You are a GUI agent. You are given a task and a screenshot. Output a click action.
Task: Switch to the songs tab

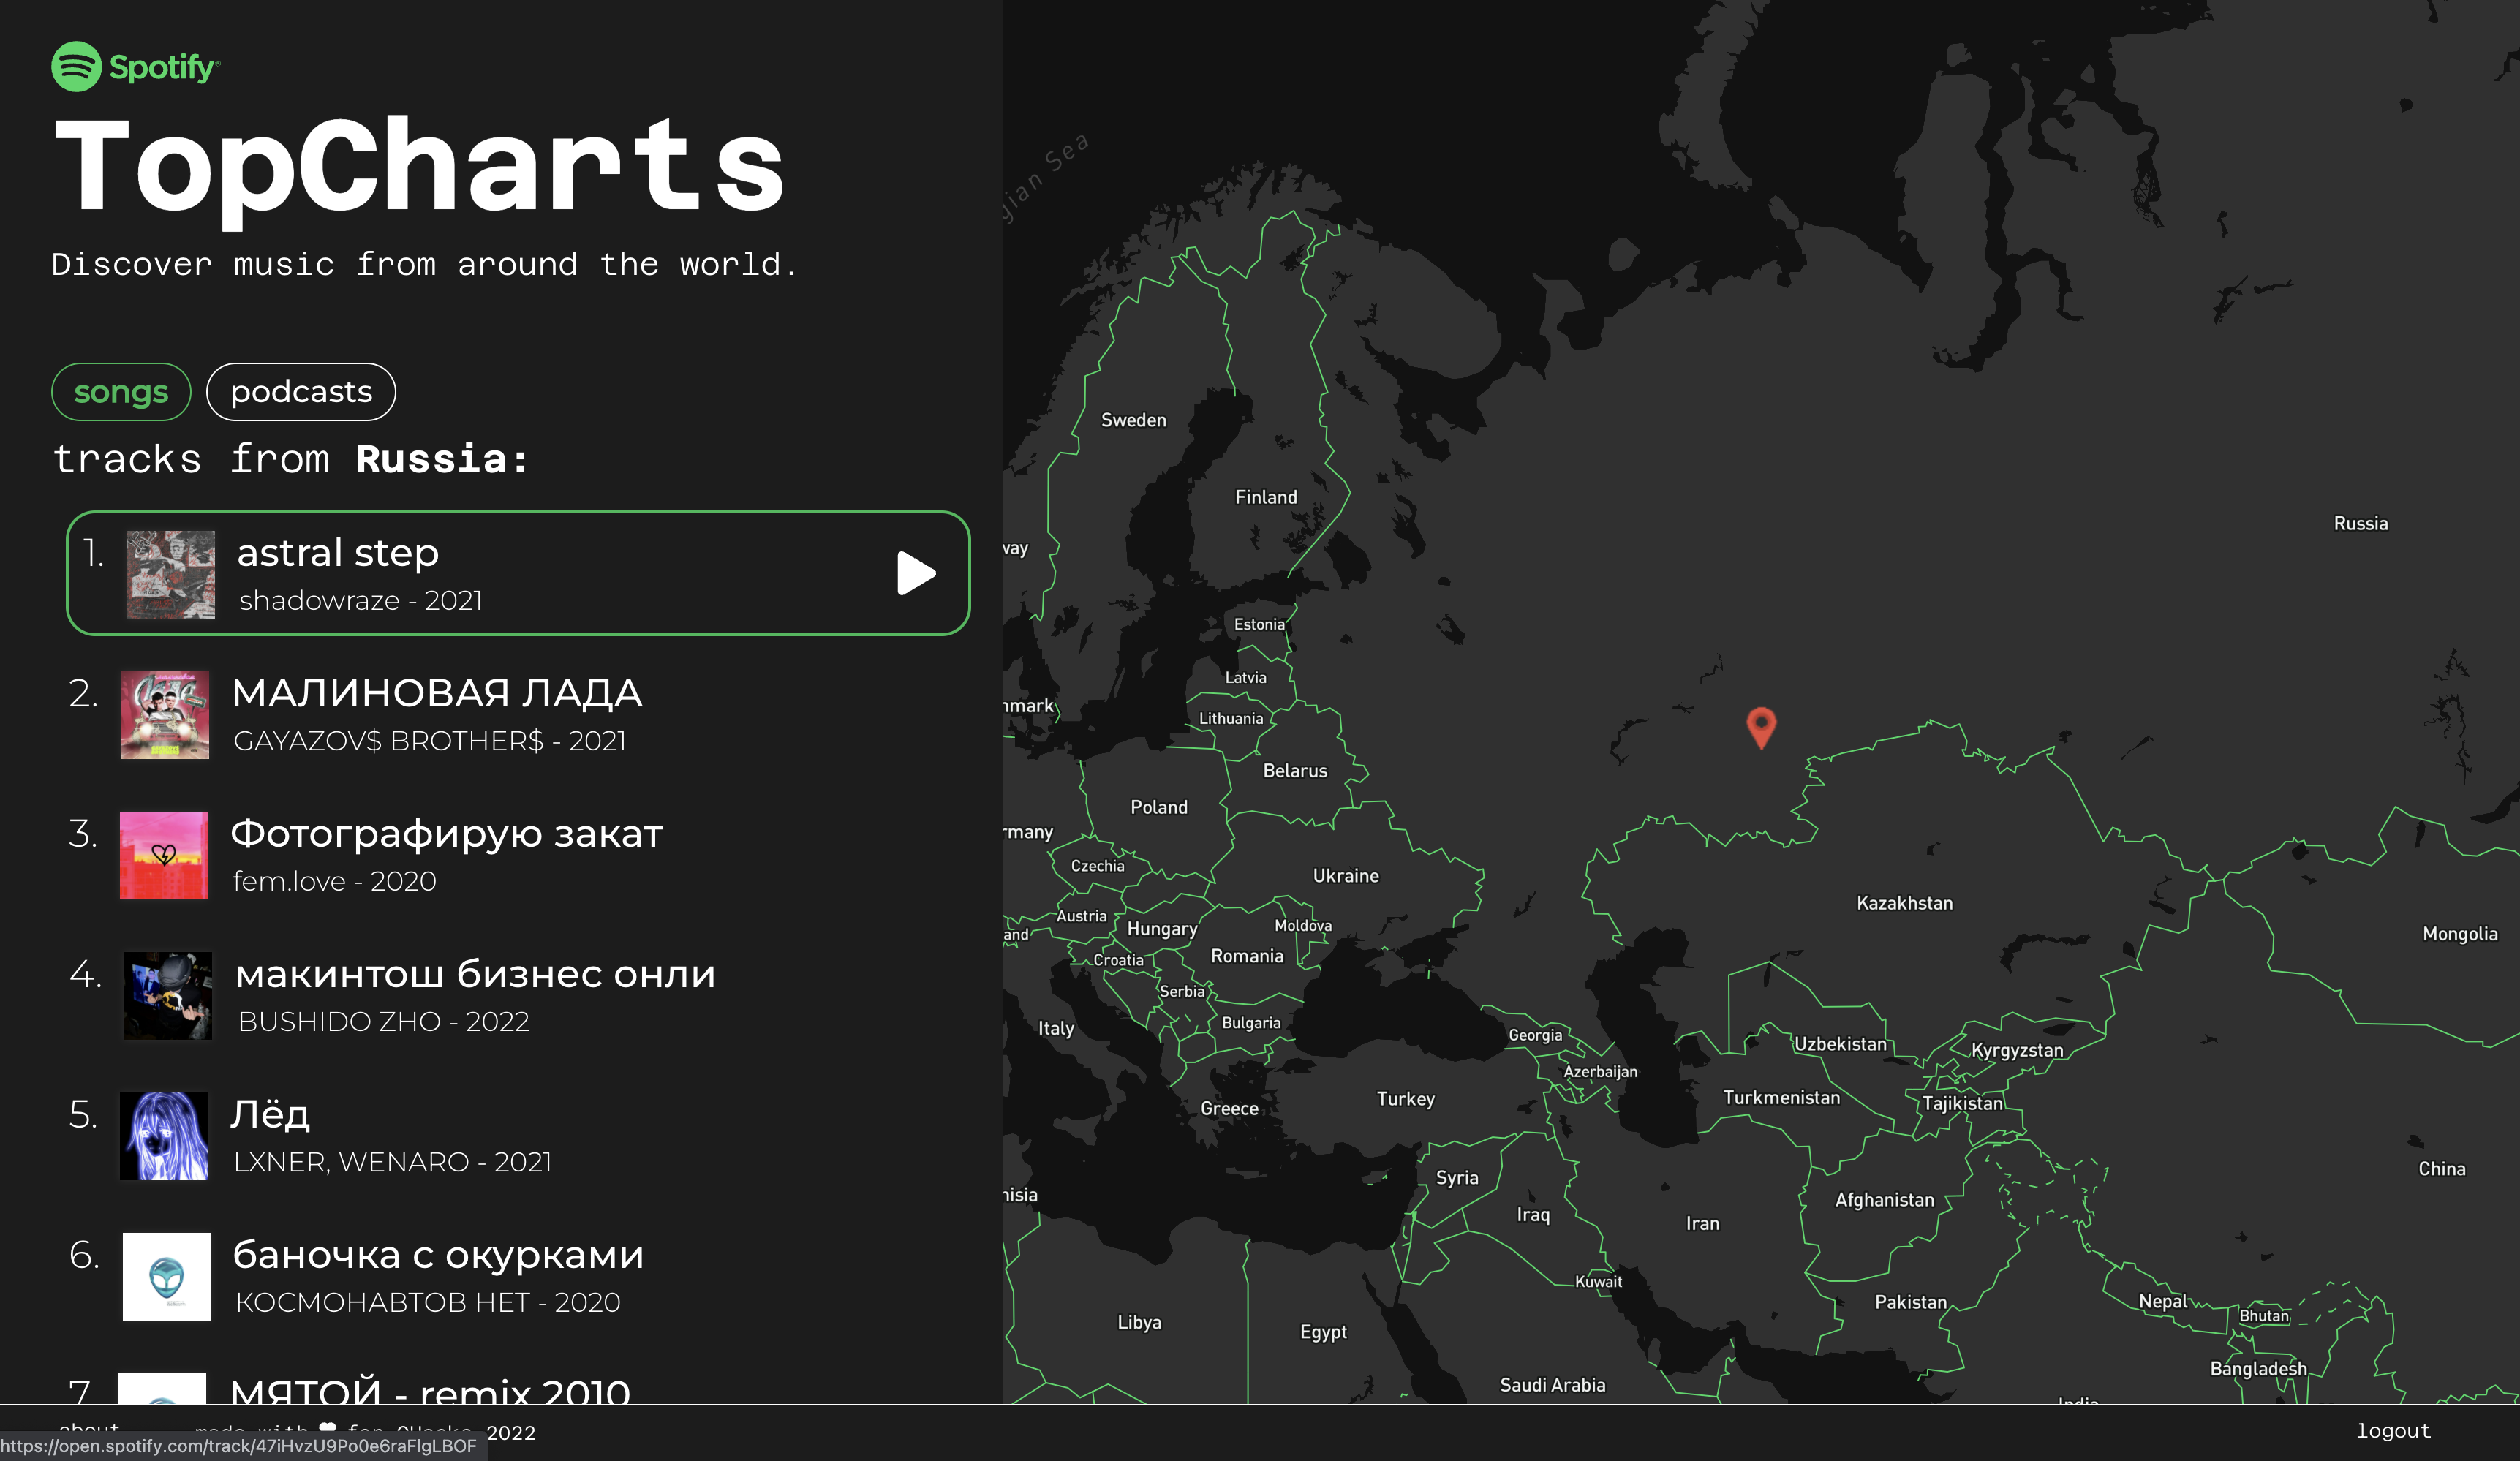tap(121, 392)
